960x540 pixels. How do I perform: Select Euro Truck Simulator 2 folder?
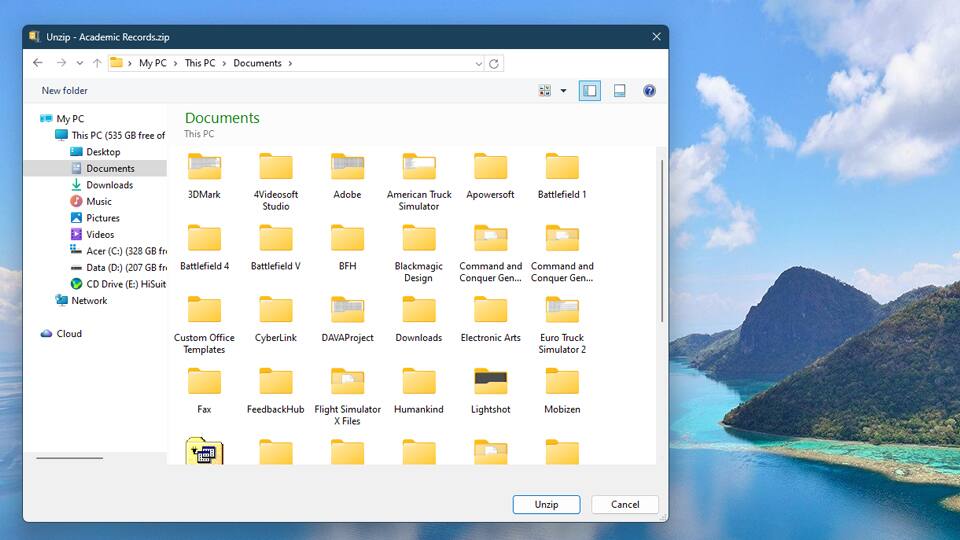tap(562, 325)
